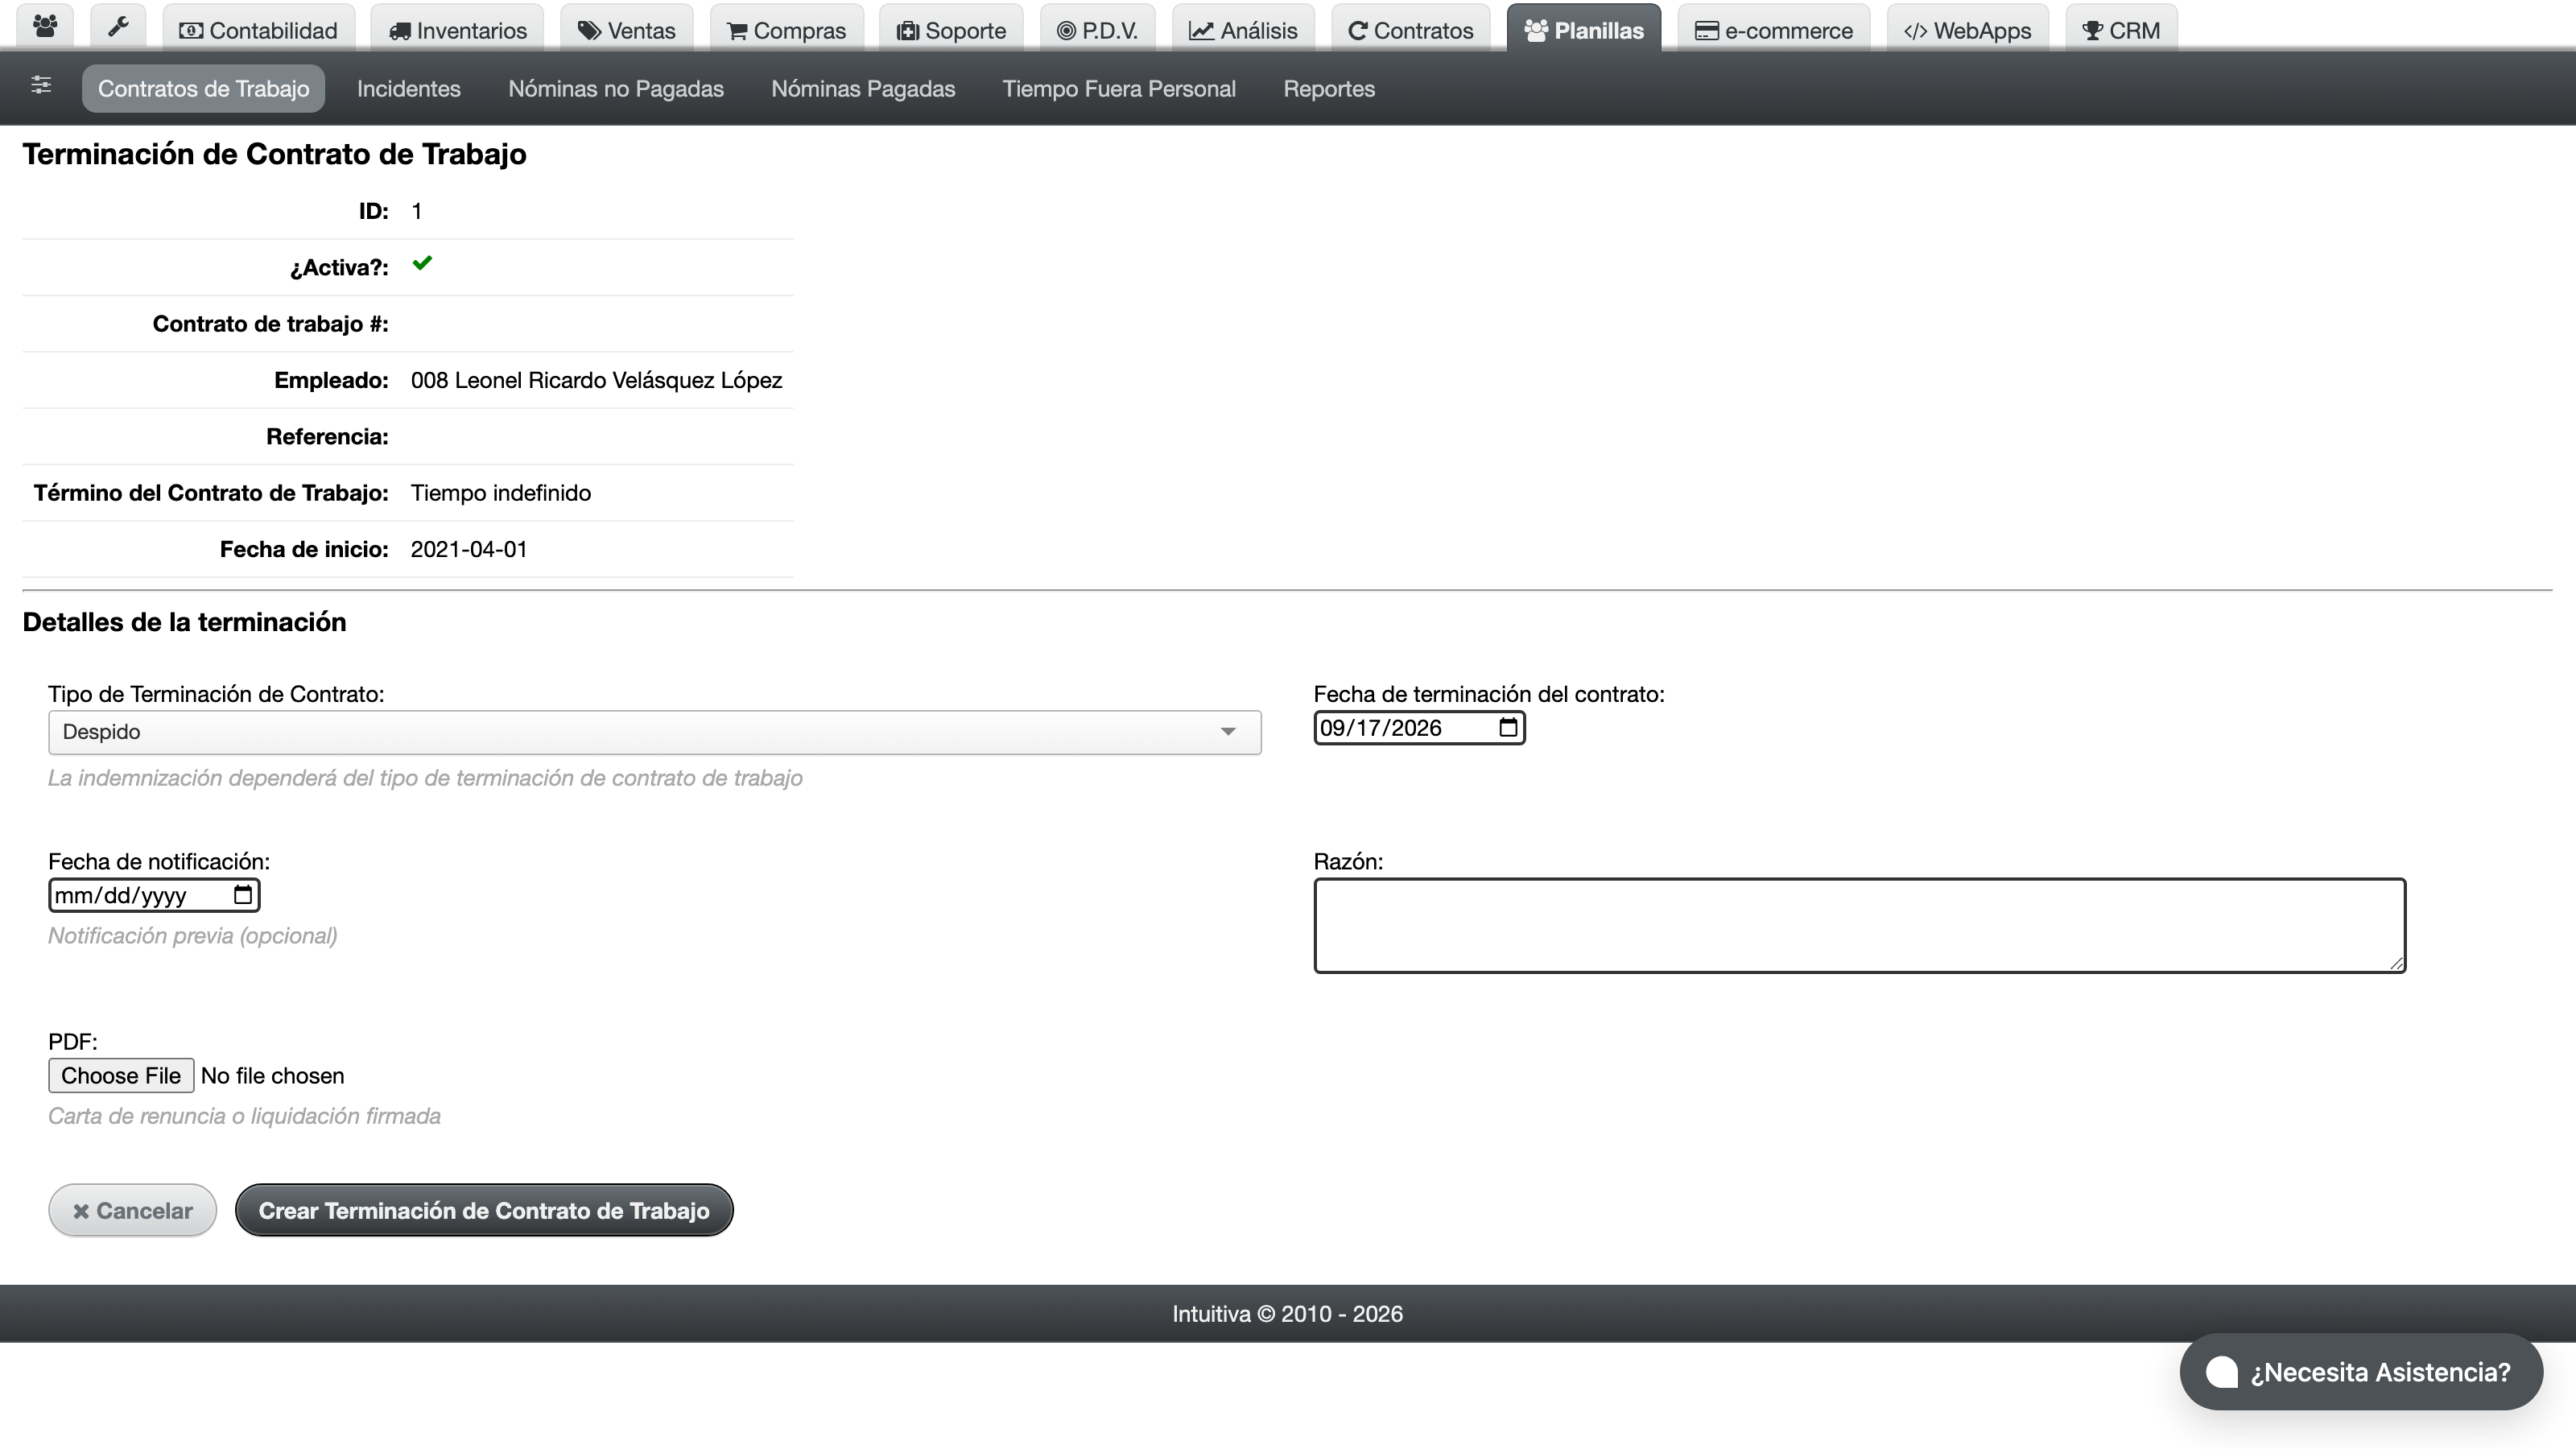2576x1449 pixels.
Task: Toggle the sliders filter icon in submenu
Action: pos(41,86)
